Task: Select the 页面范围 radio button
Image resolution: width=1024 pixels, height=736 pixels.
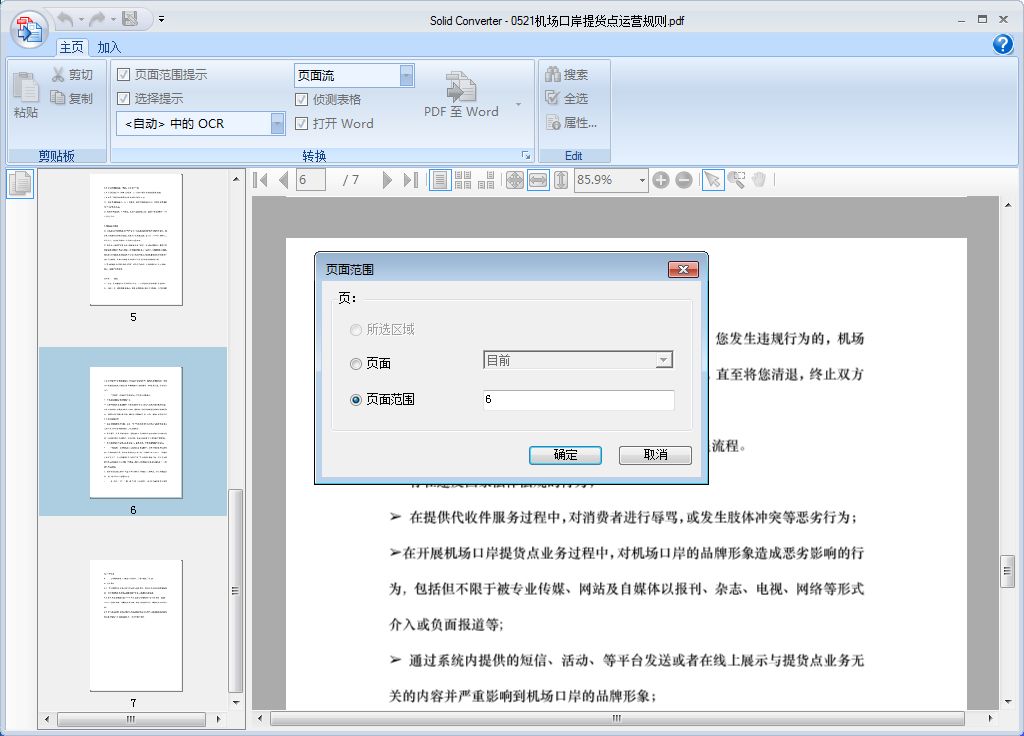Action: pyautogui.click(x=356, y=400)
